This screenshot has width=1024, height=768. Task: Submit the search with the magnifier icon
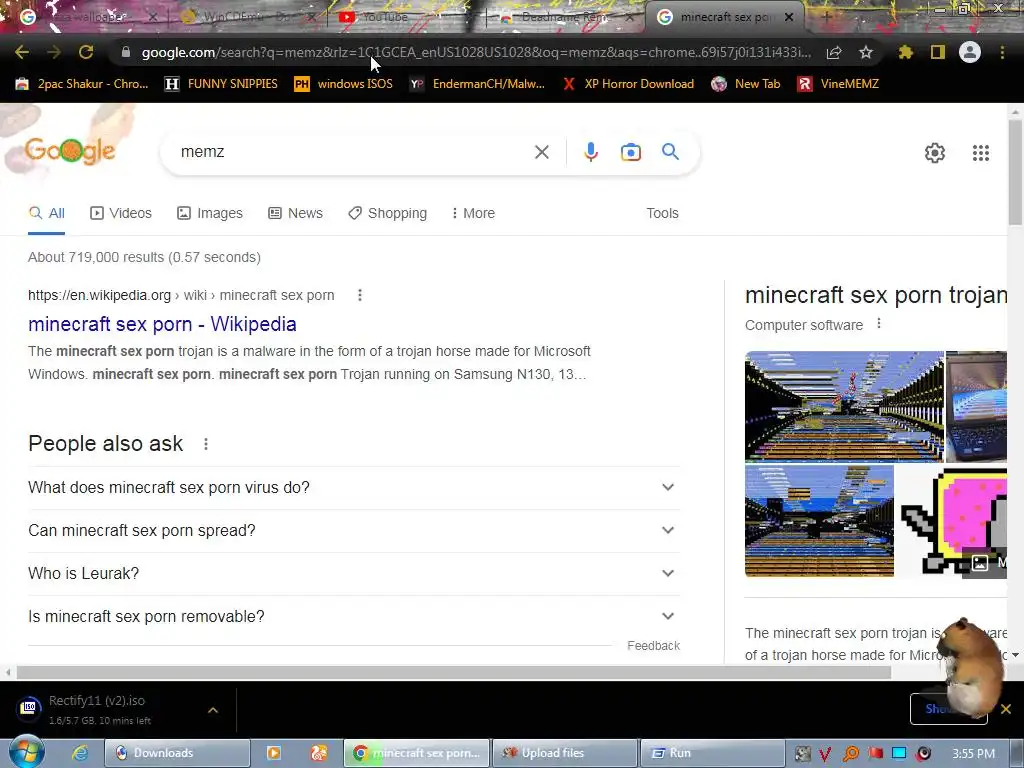670,152
